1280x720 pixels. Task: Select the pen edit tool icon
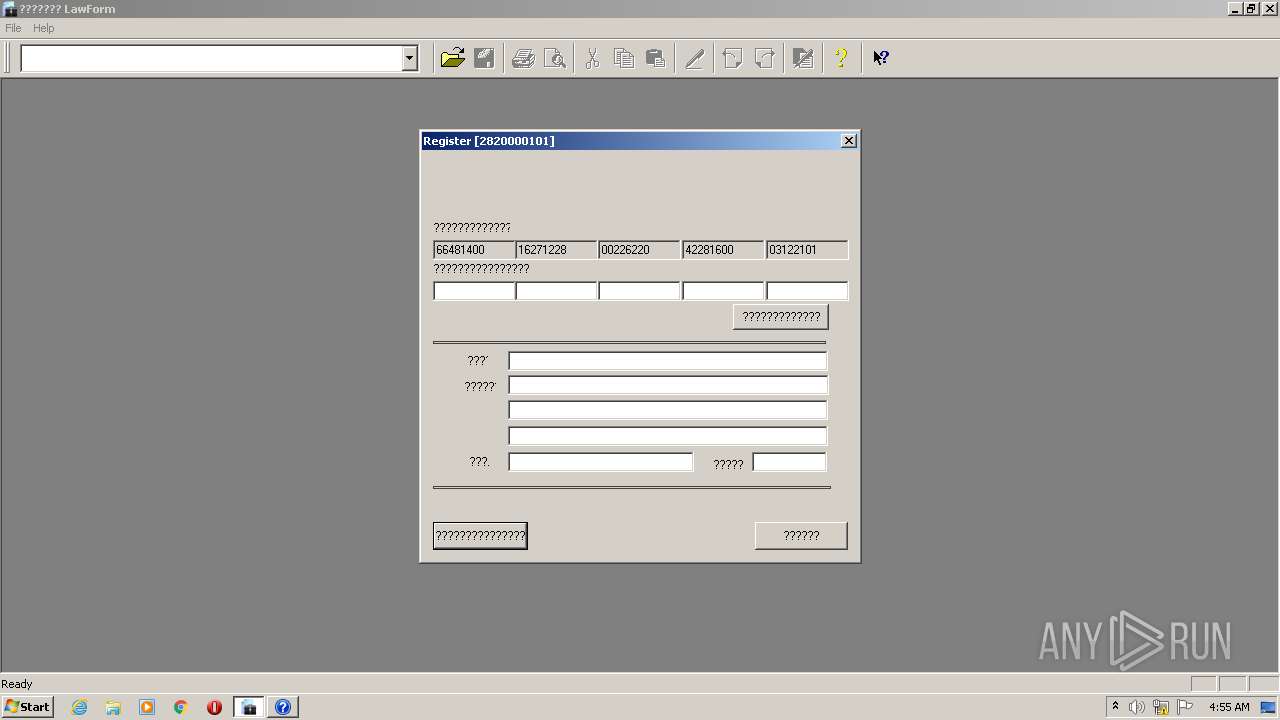(x=694, y=58)
